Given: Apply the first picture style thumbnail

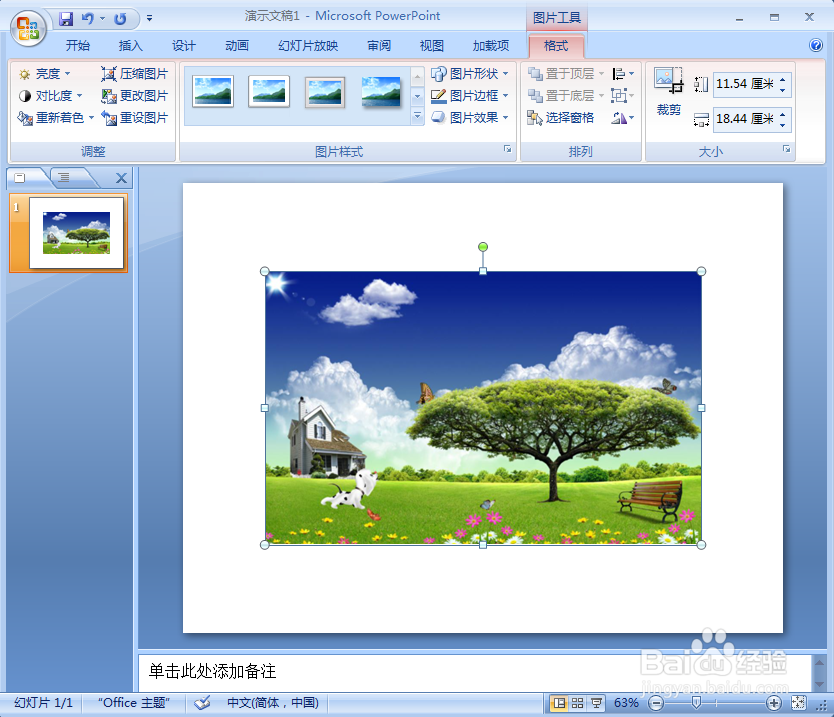Looking at the screenshot, I should tap(213, 91).
